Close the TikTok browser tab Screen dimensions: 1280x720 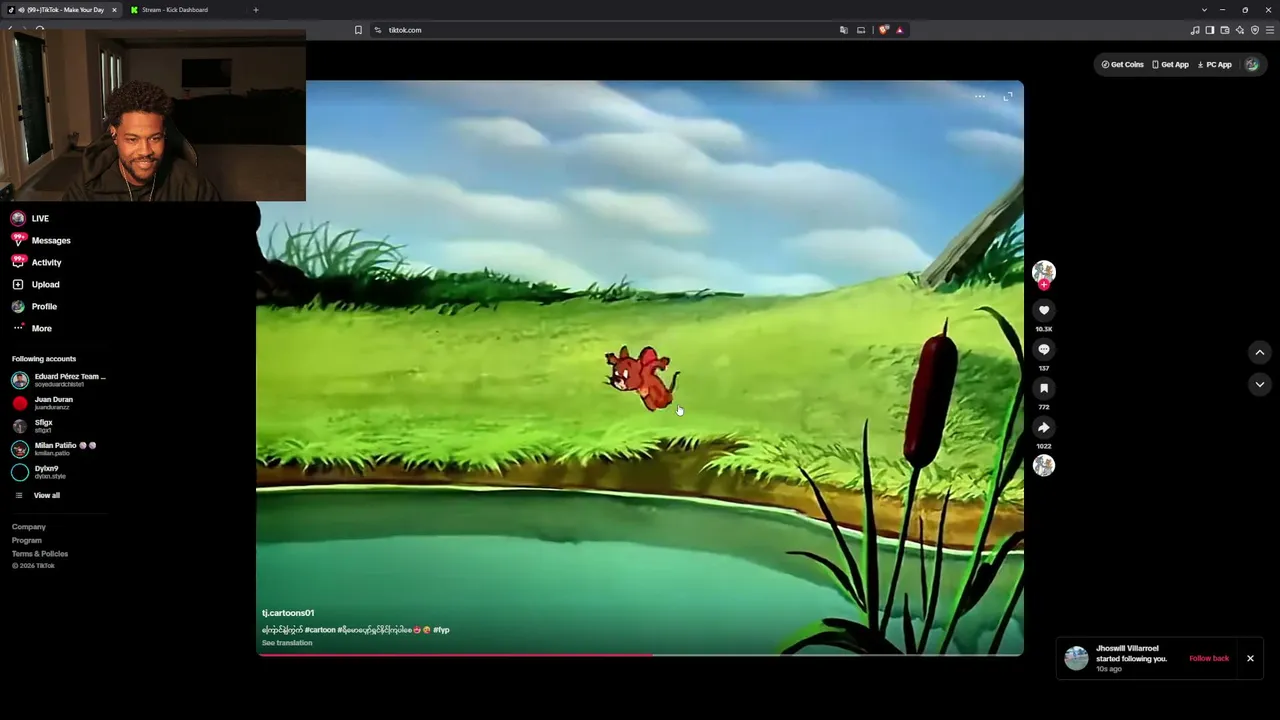click(114, 10)
